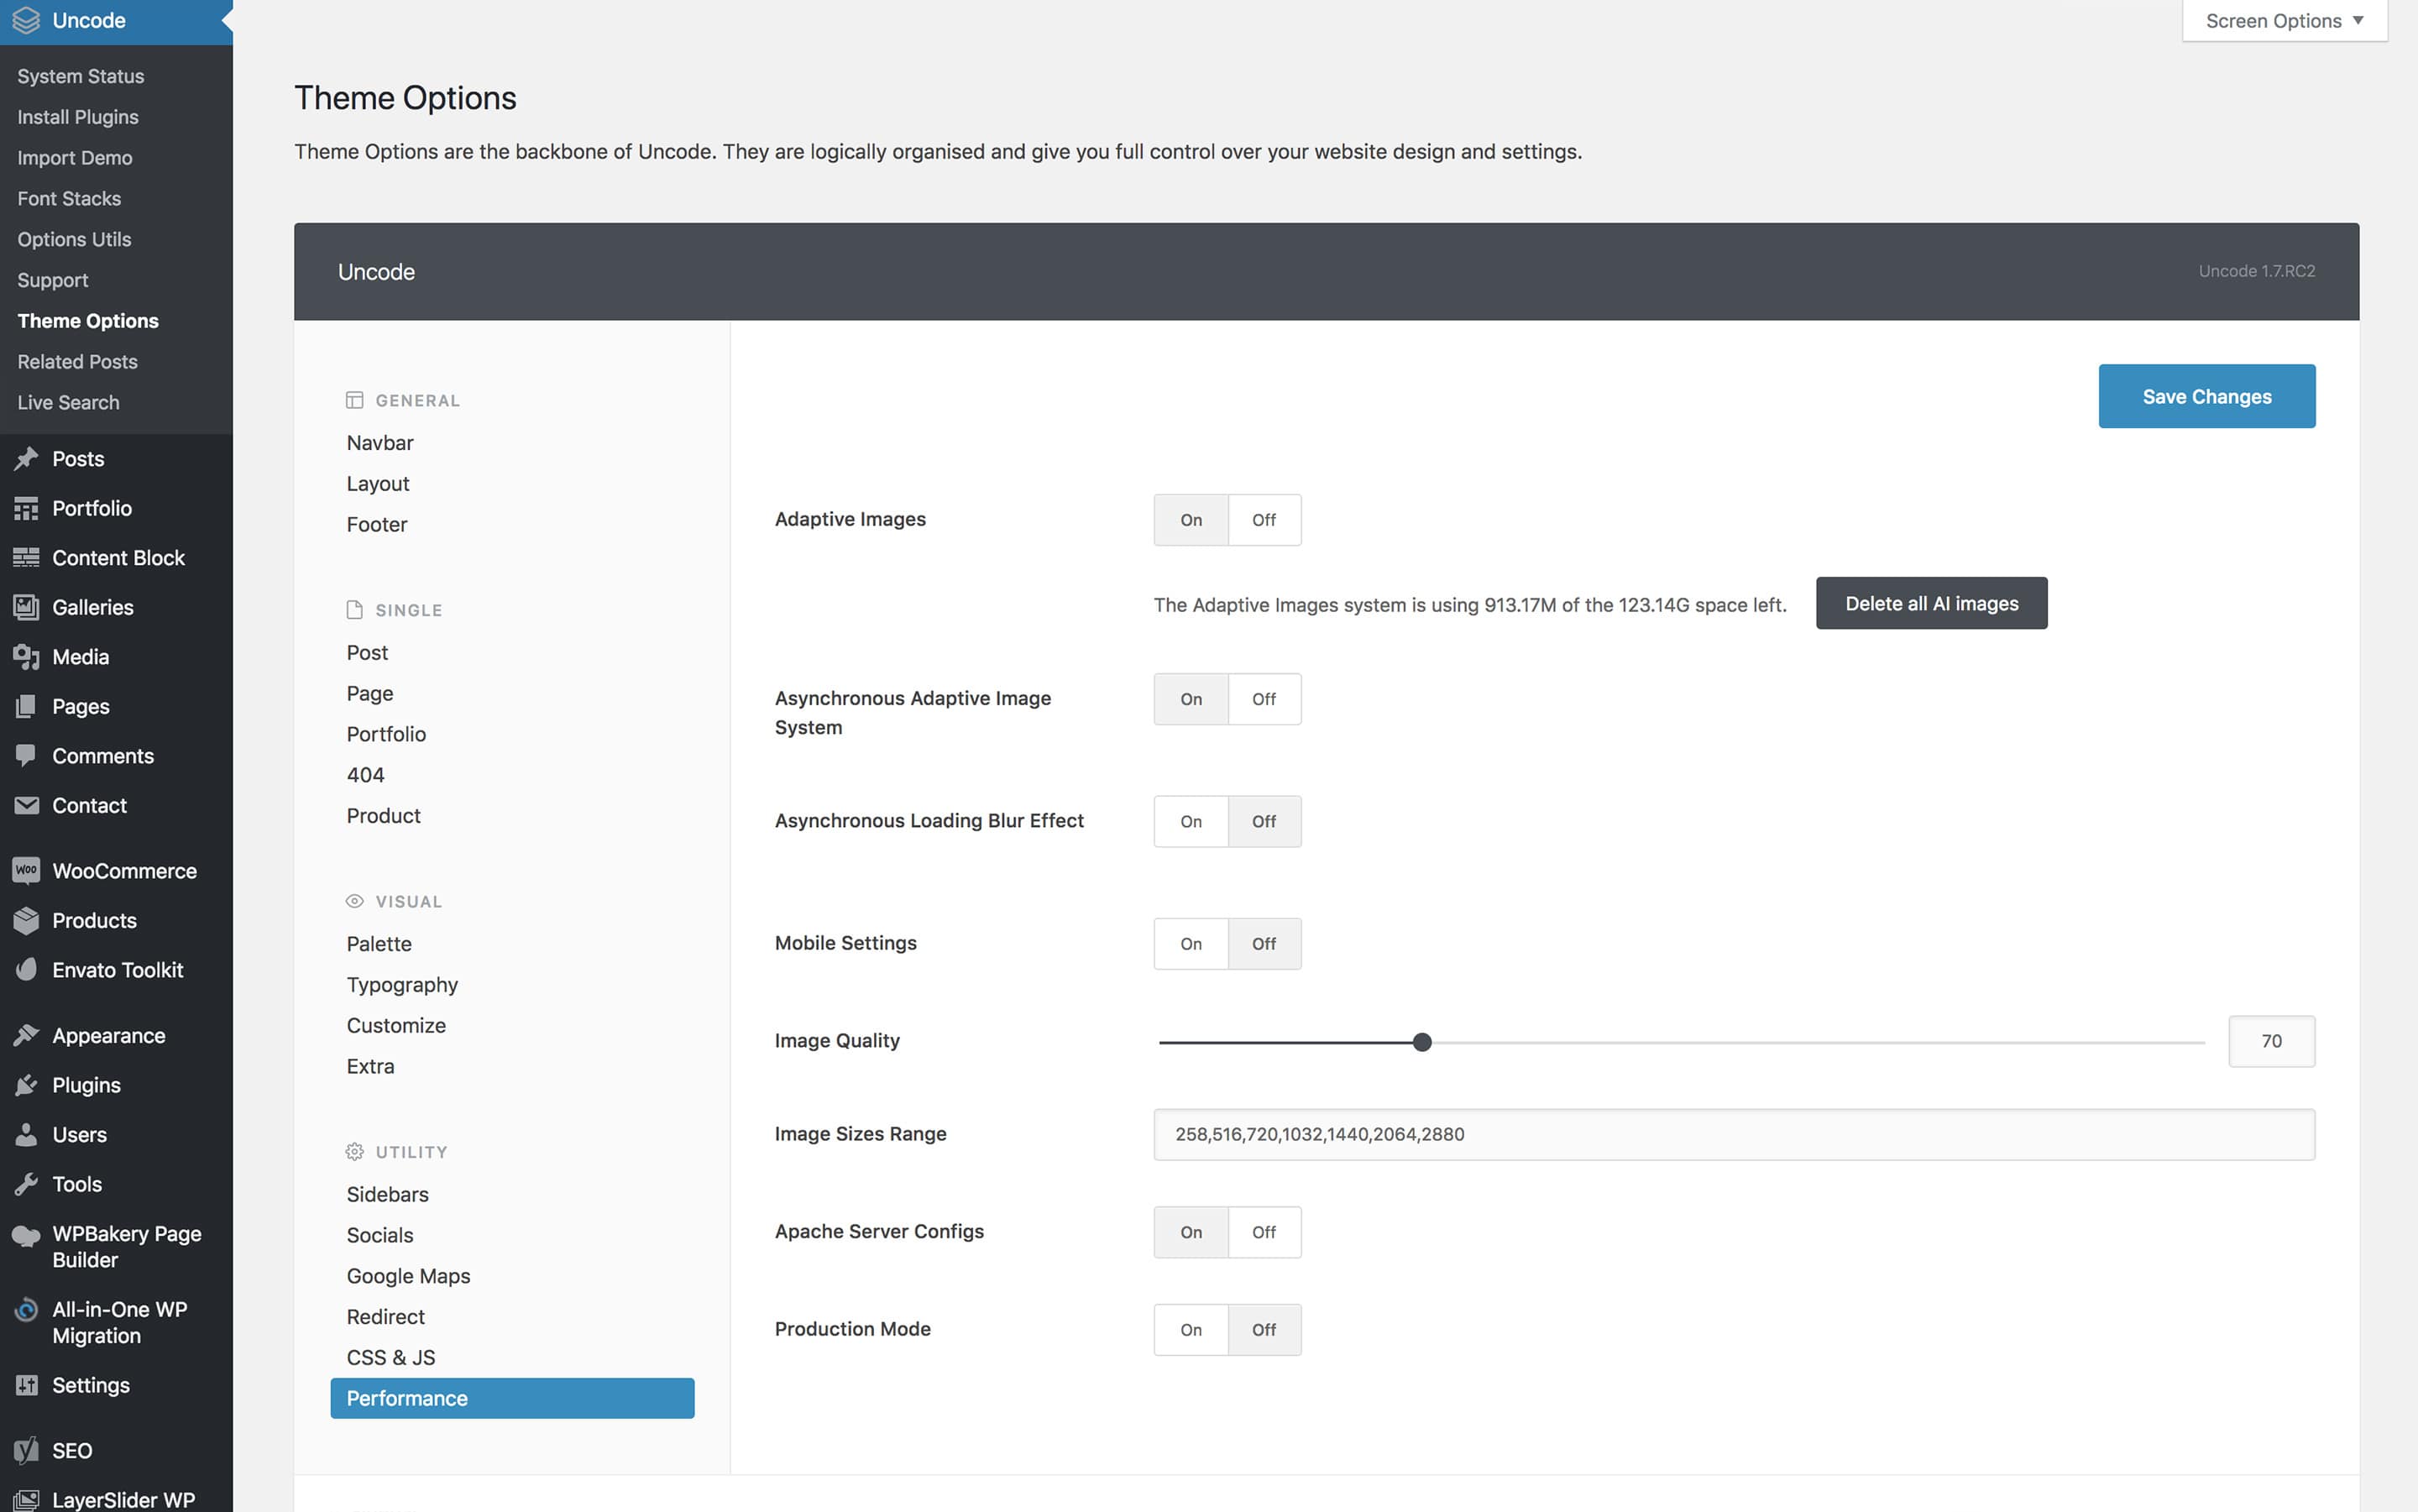
Task: Click Save Changes button
Action: pyautogui.click(x=2207, y=395)
